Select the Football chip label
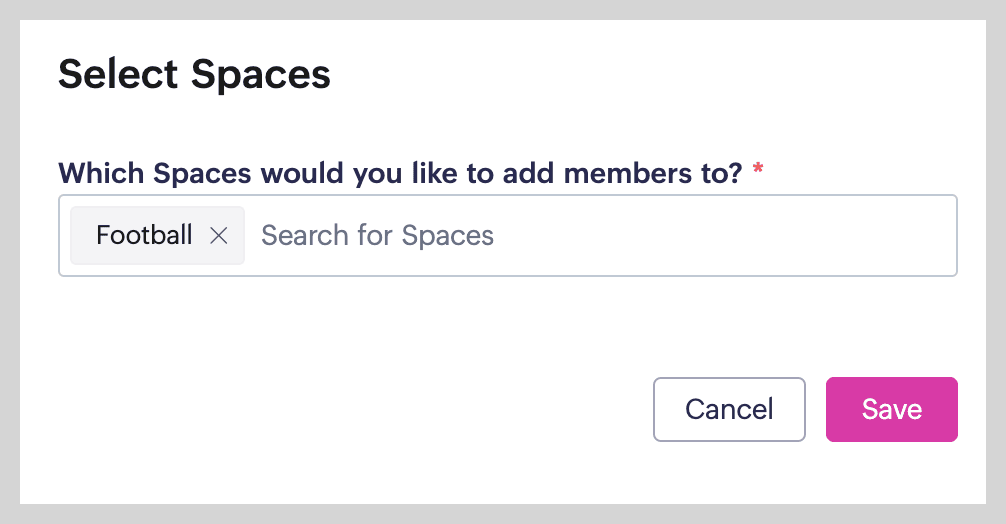 coord(144,236)
